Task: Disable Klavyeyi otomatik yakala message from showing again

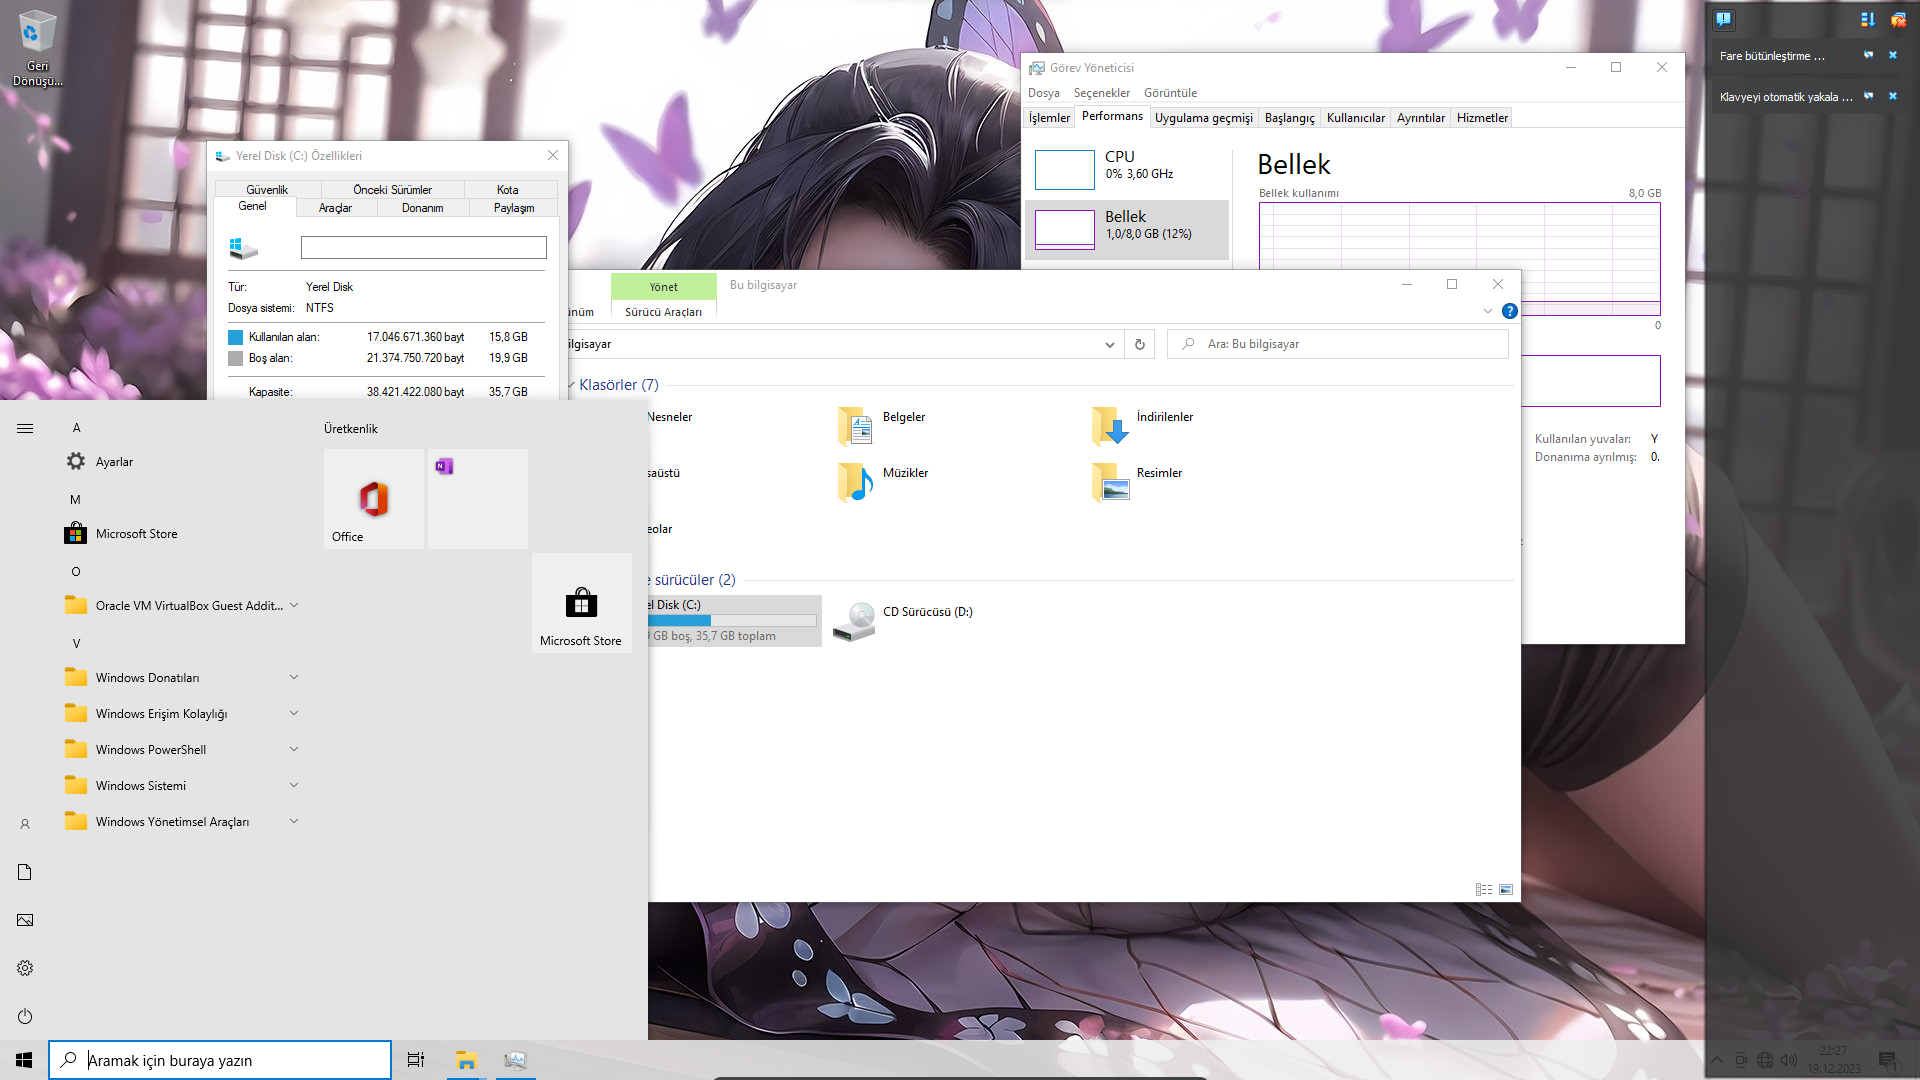Action: [x=1868, y=96]
